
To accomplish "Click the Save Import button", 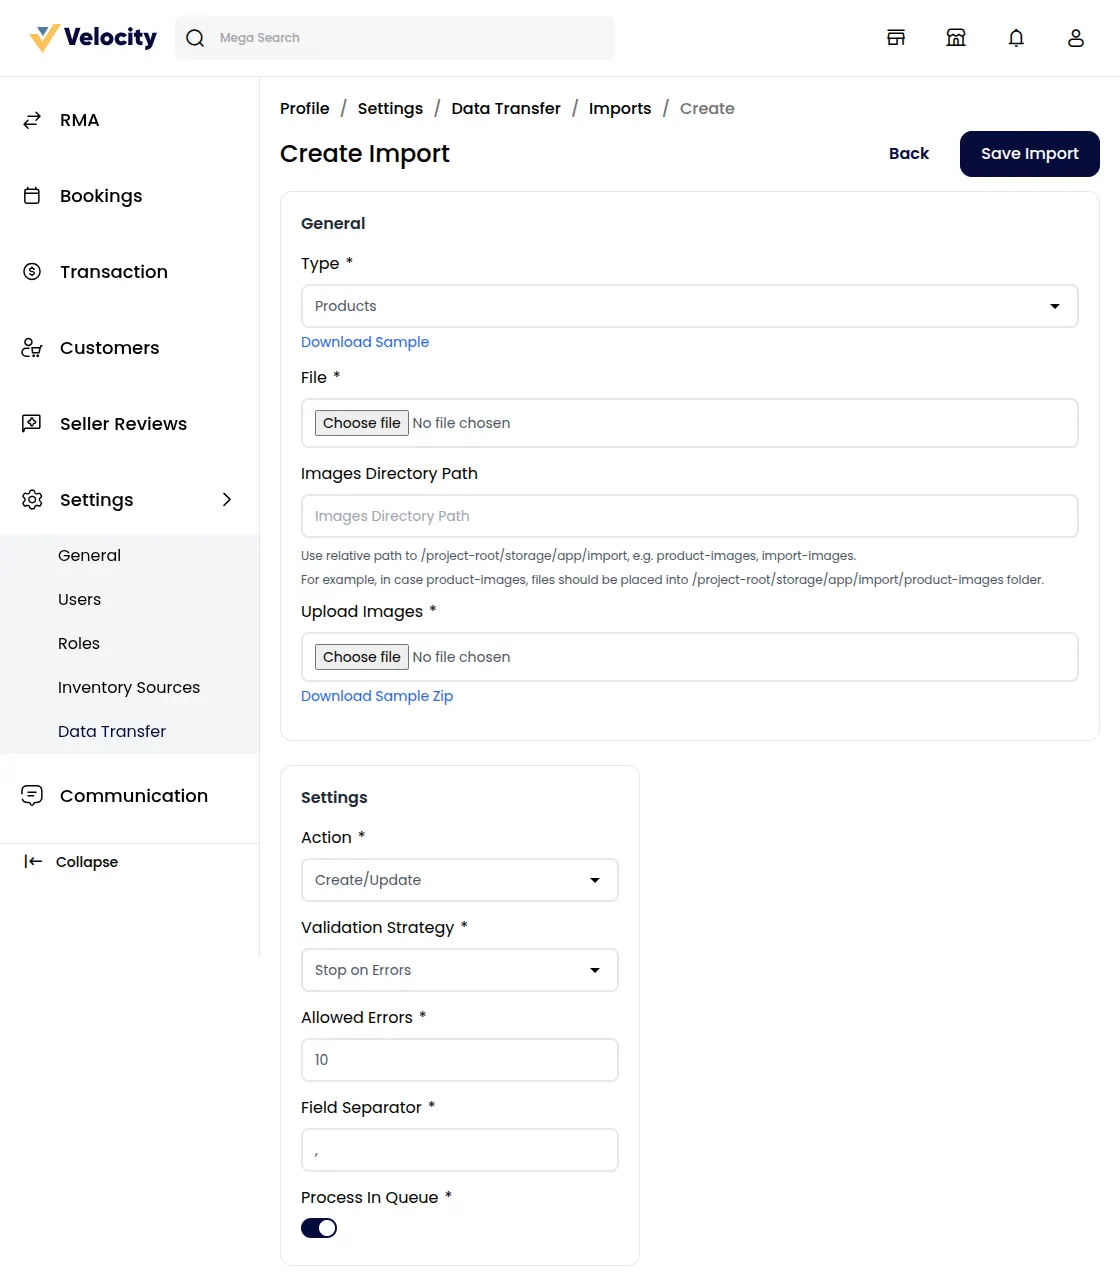I will tap(1029, 154).
